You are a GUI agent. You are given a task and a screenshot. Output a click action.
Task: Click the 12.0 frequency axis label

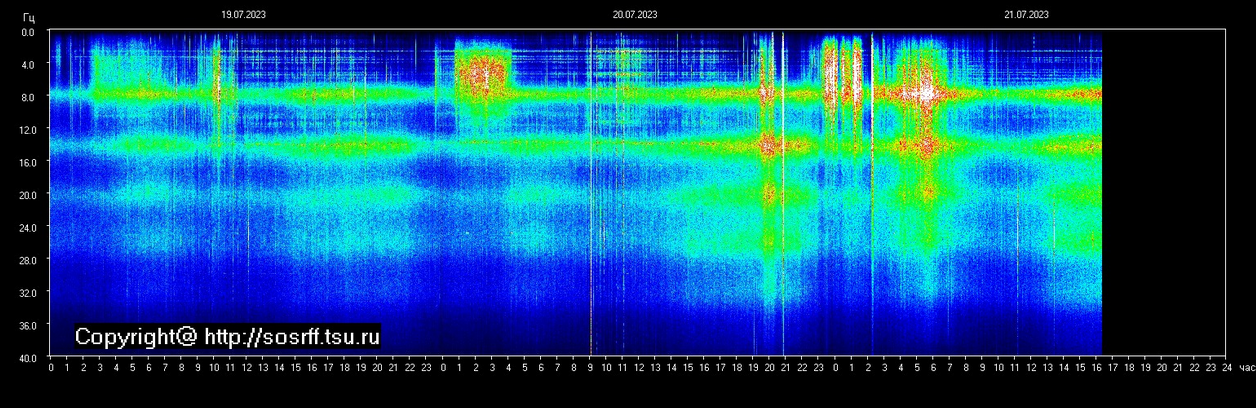(x=27, y=130)
